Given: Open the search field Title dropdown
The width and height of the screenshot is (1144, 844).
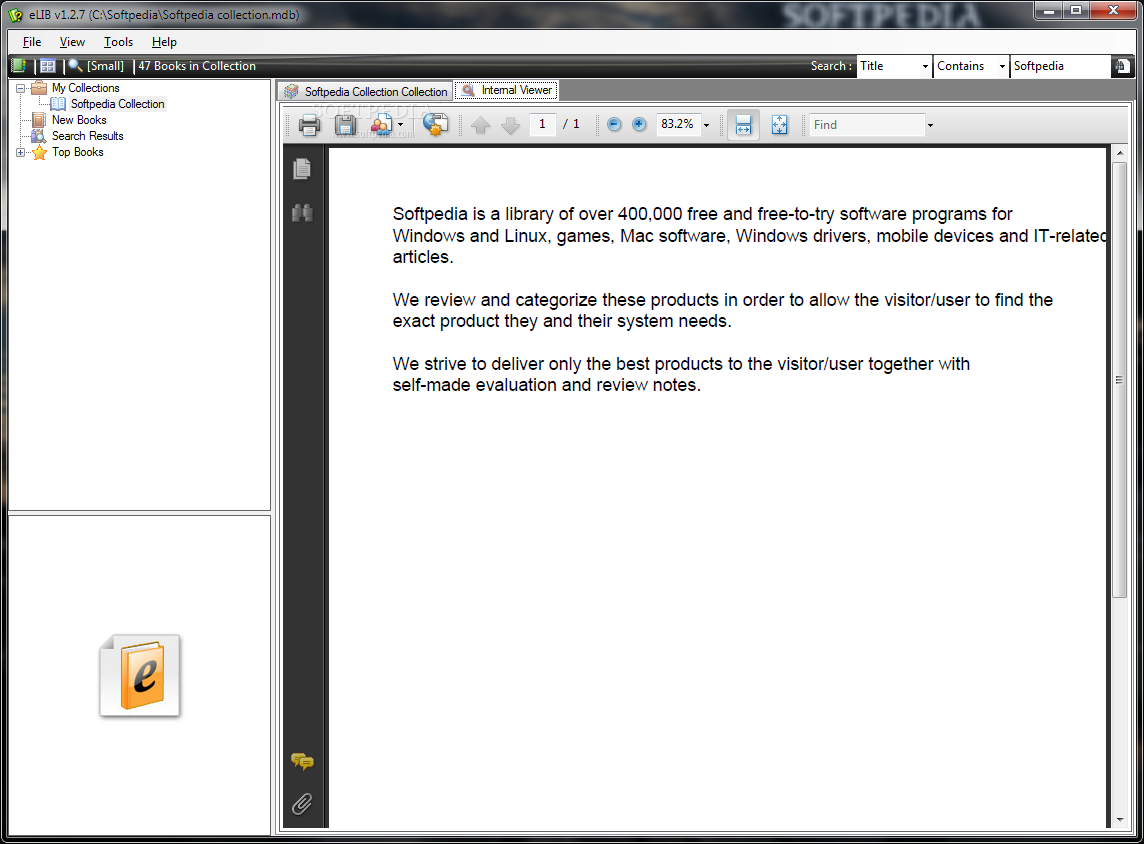Looking at the screenshot, I should 925,66.
